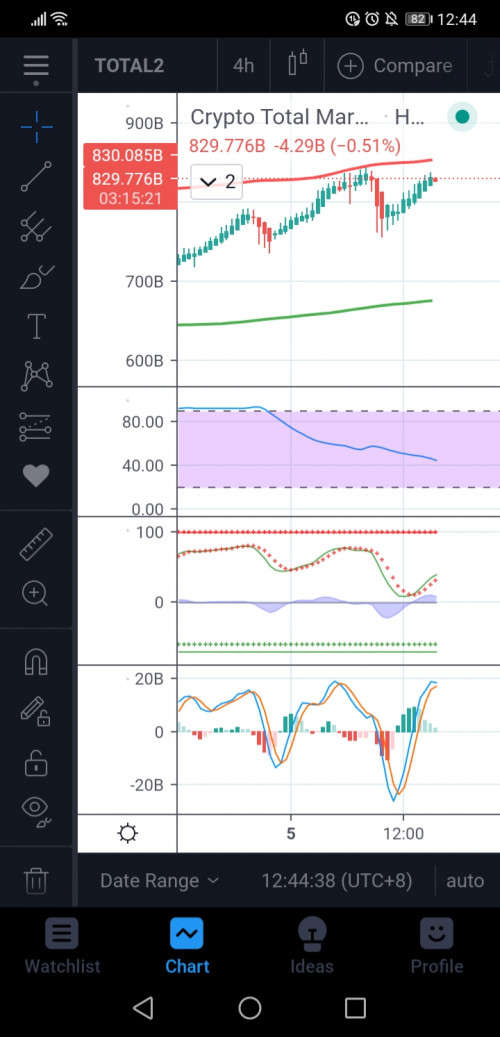Switch to the Watchlist tab
Viewport: 500px width, 1037px height.
click(x=62, y=948)
